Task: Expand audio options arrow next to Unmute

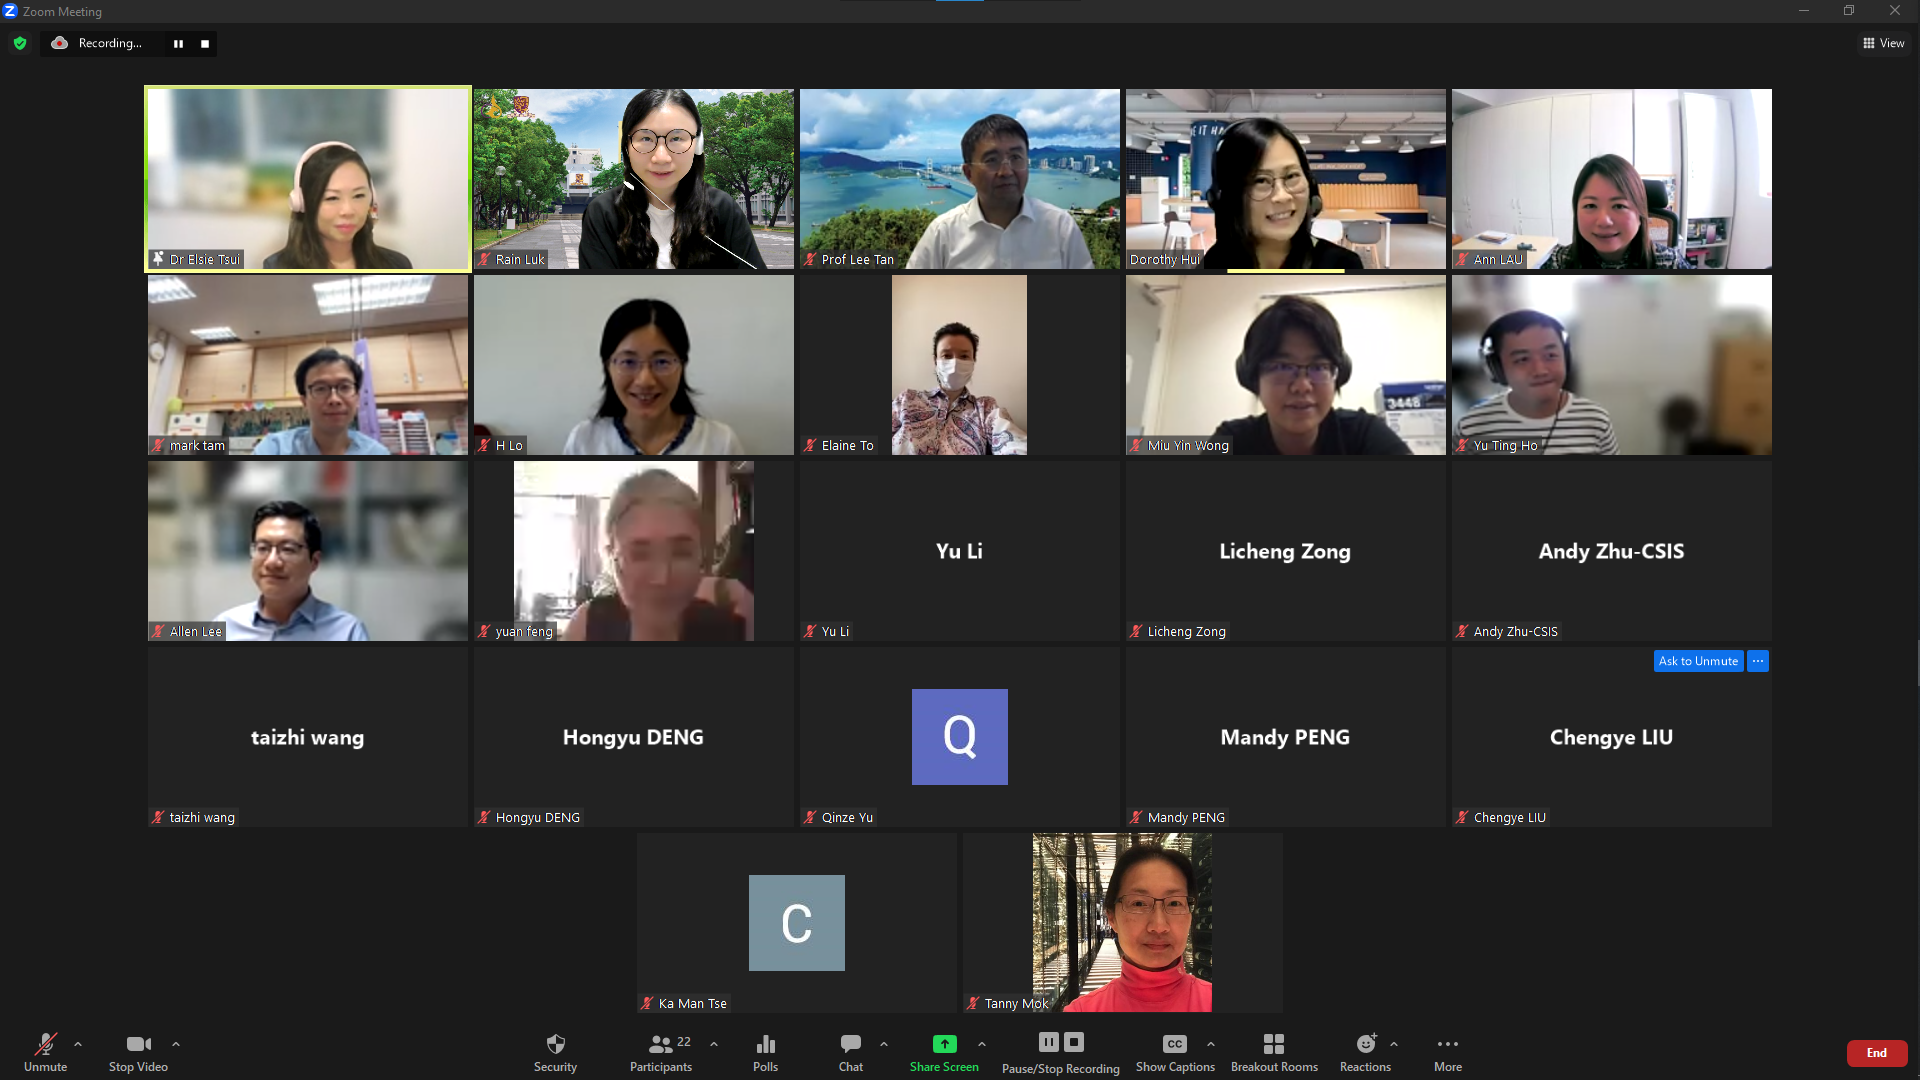Action: click(x=78, y=1044)
